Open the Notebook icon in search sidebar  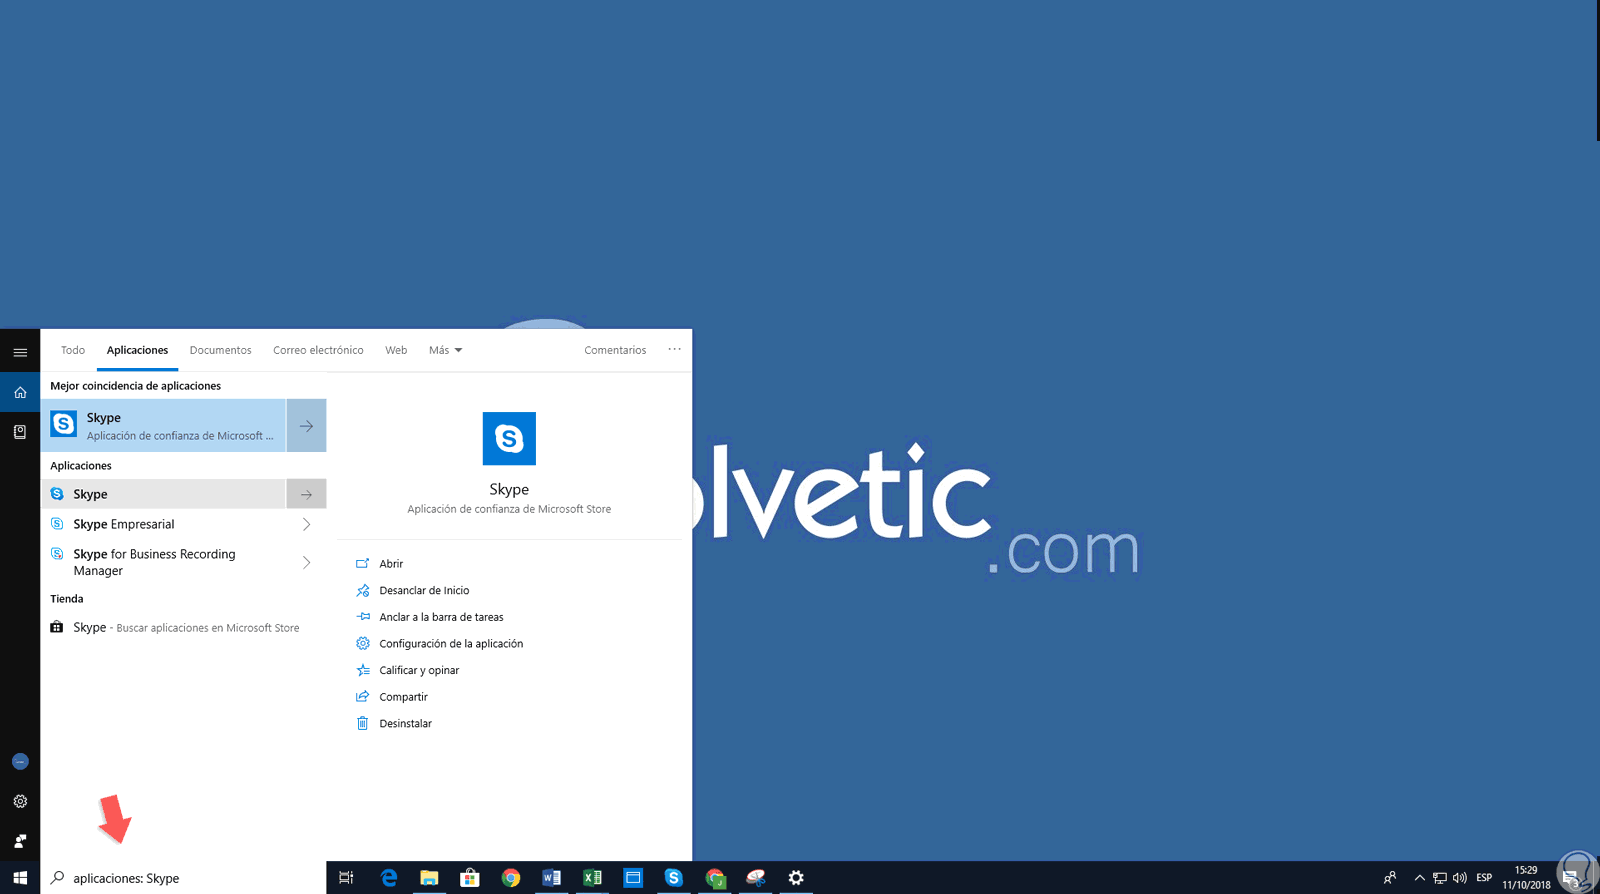coord(20,432)
